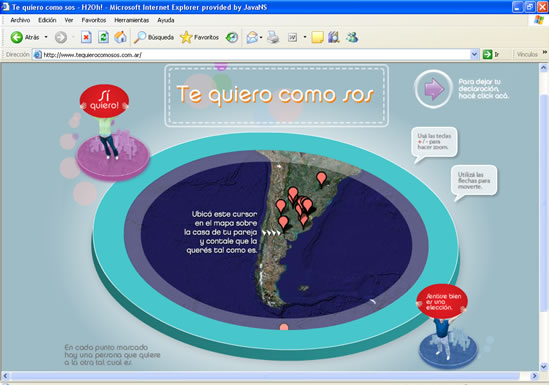Select the northernmost map pin marker

click(x=321, y=179)
